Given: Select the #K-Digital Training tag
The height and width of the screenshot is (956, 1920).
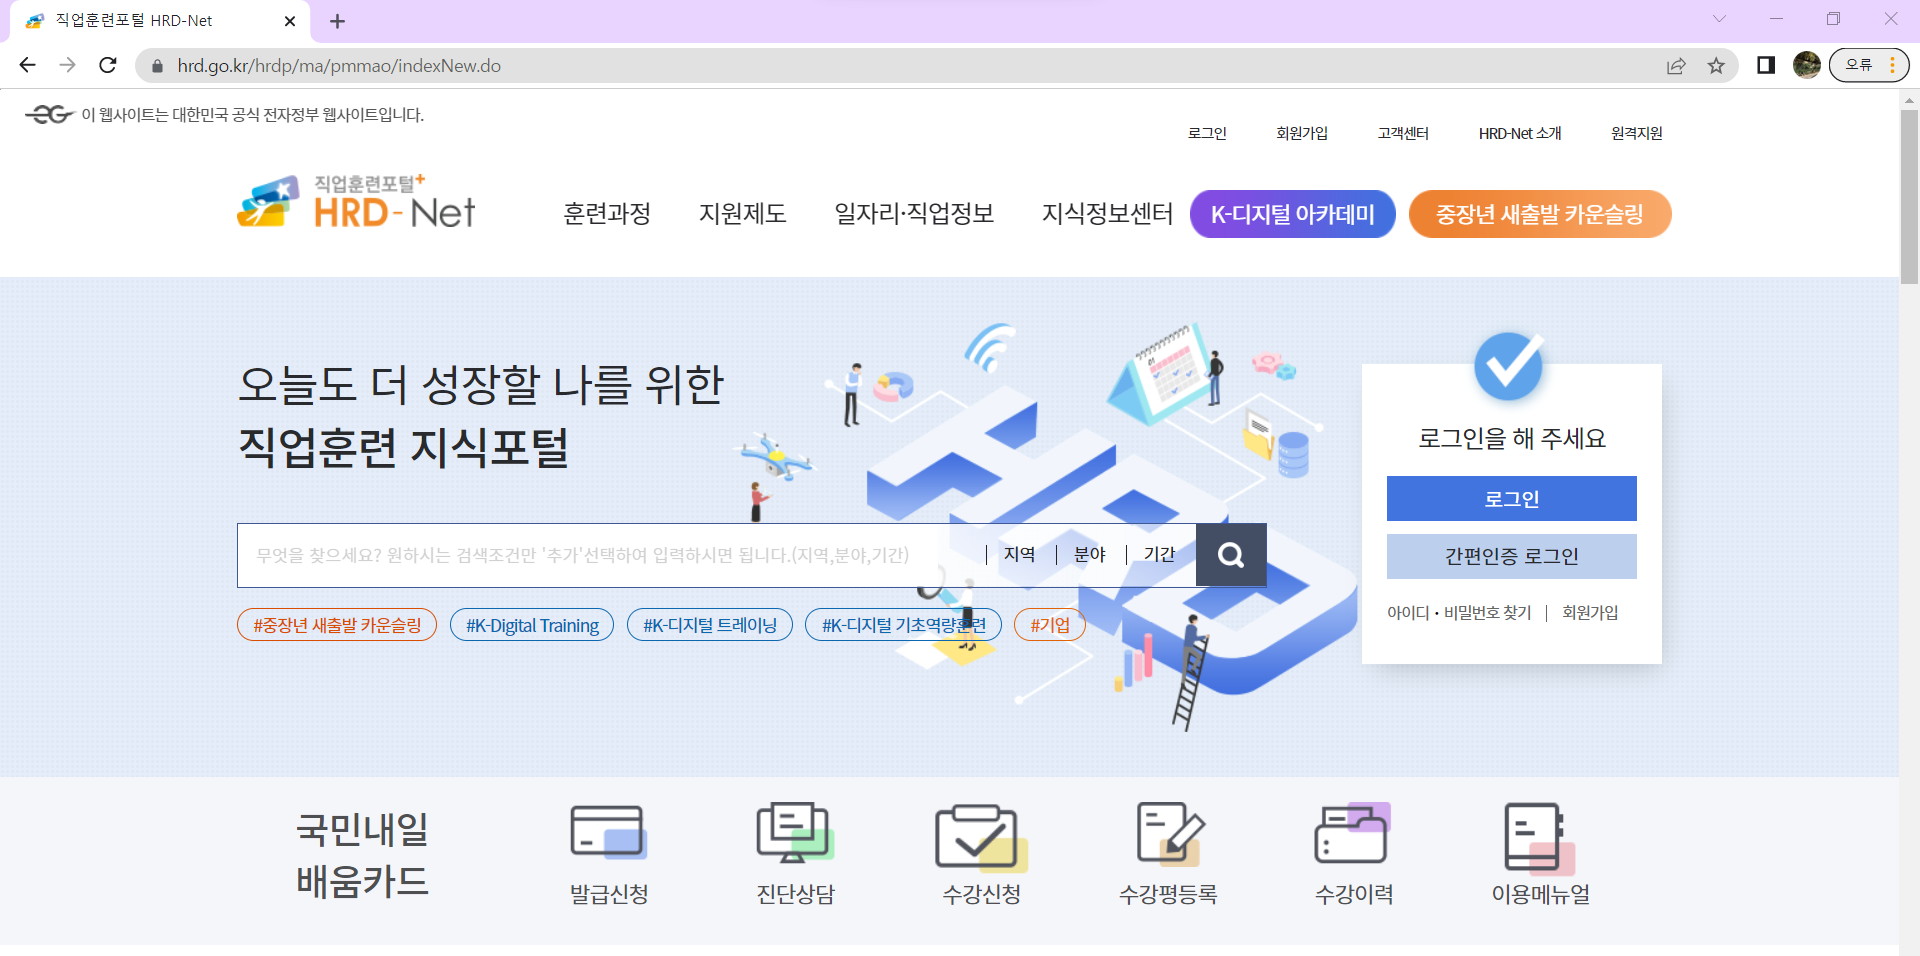Looking at the screenshot, I should click(532, 625).
